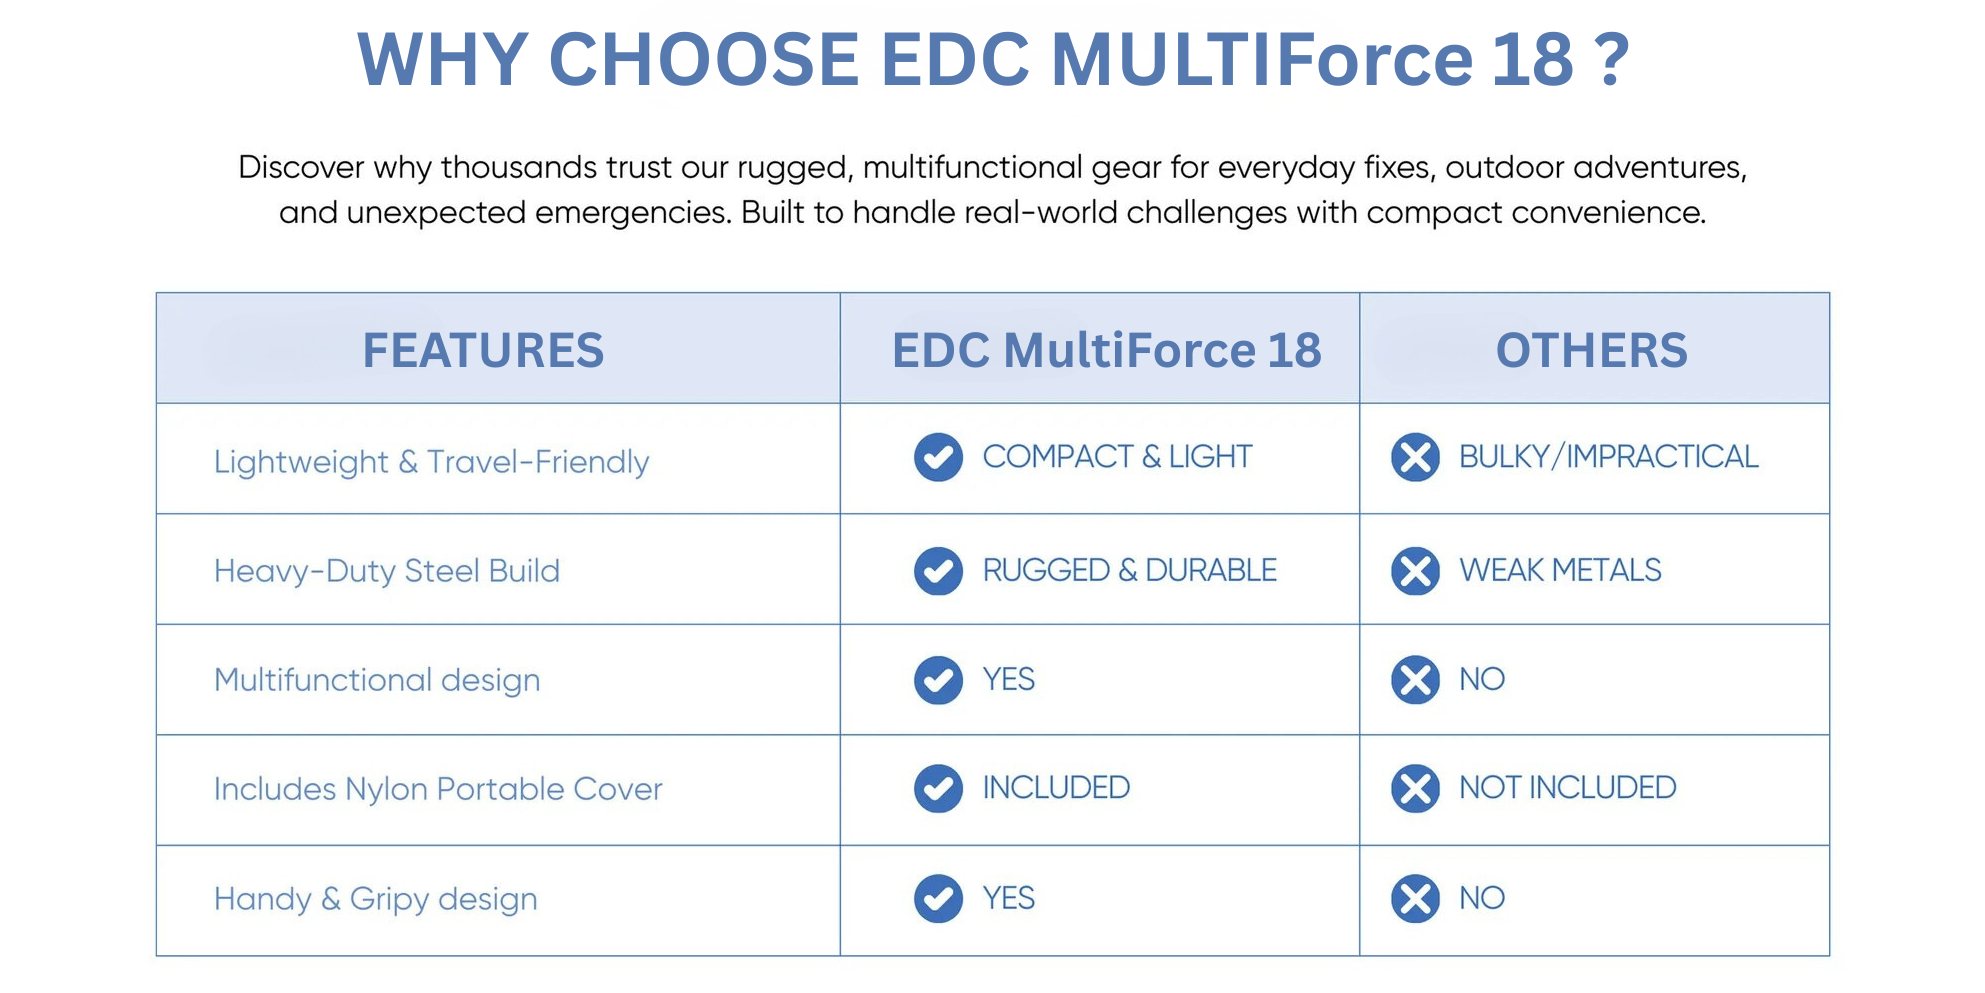Click the Multifunctional design feature label

377,680
